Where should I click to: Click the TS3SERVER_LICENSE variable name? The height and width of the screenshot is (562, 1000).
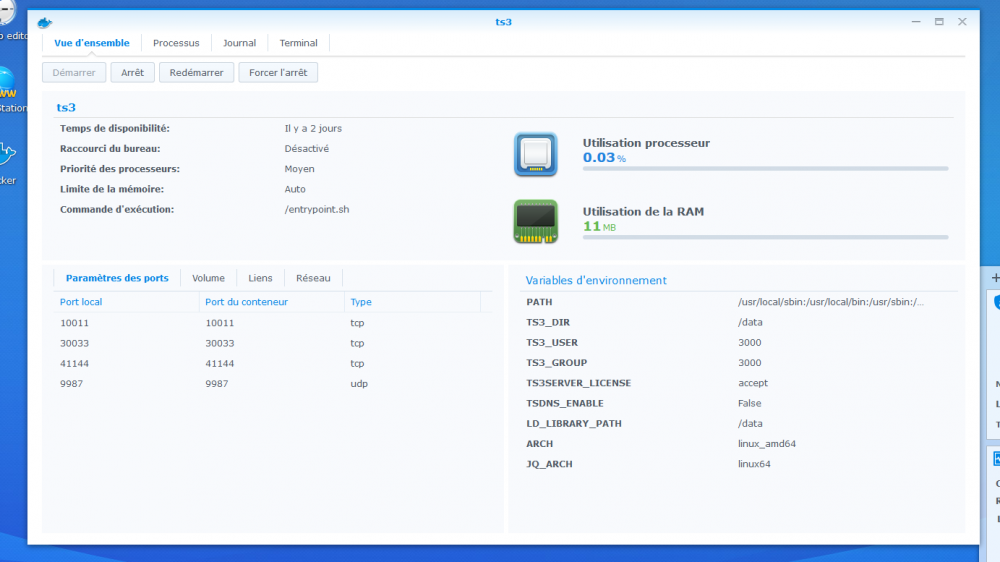[x=578, y=383]
